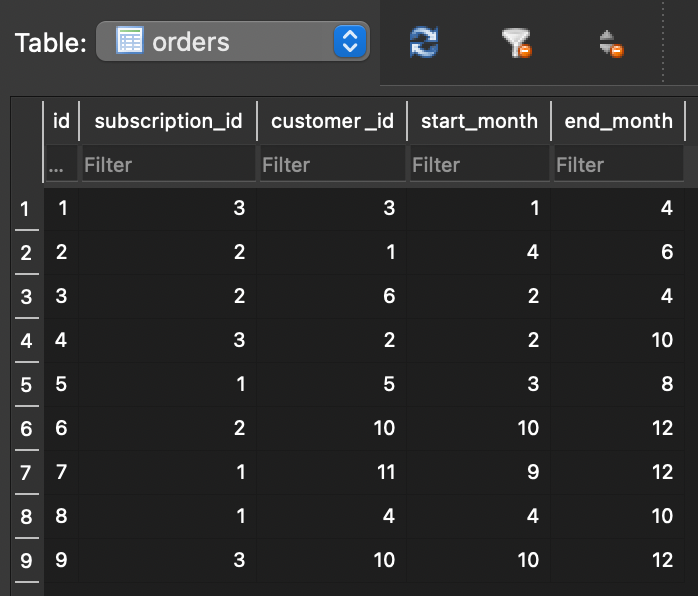698x596 pixels.
Task: Sort by the id column header
Action: [61, 121]
